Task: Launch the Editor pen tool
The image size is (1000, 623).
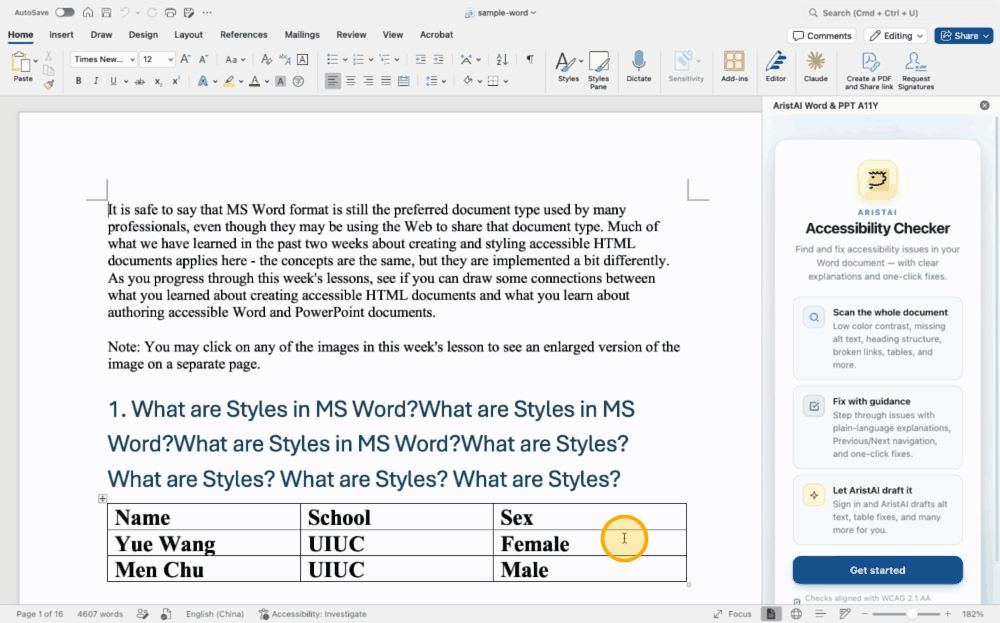Action: pyautogui.click(x=776, y=67)
